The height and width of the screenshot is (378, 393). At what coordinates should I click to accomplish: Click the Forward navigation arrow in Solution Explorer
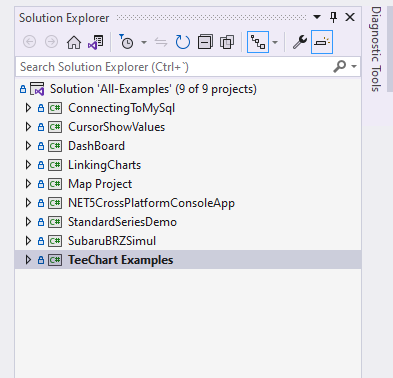[51, 42]
